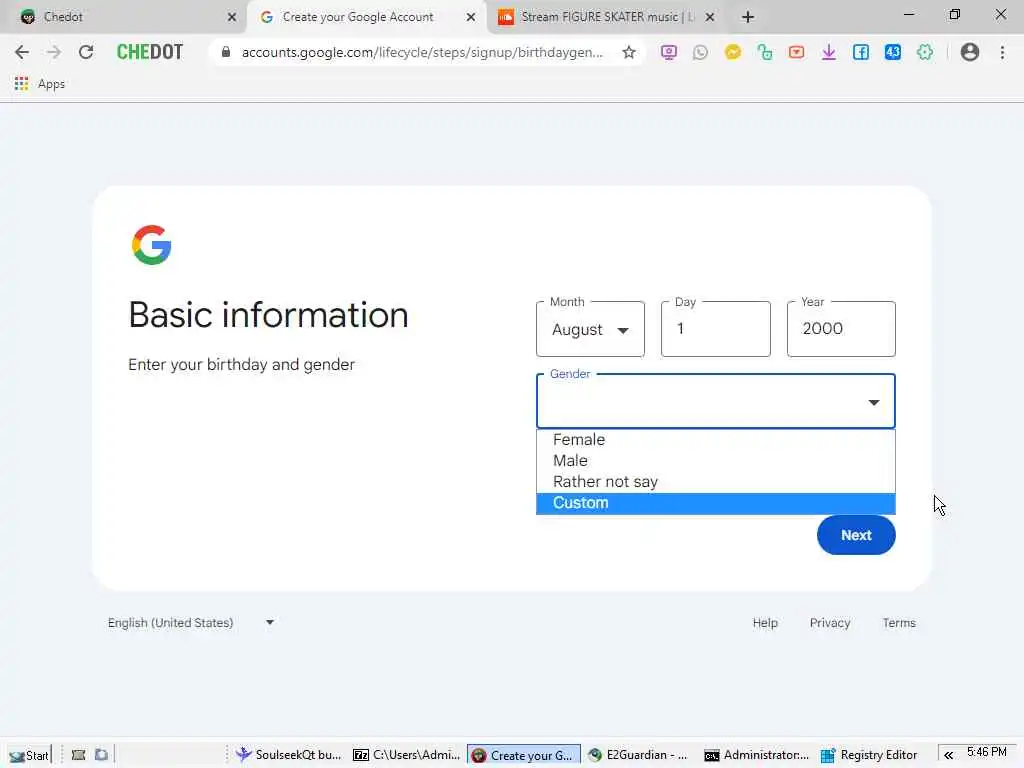The height and width of the screenshot is (768, 1024).
Task: View the site lock security icon
Action: click(226, 52)
